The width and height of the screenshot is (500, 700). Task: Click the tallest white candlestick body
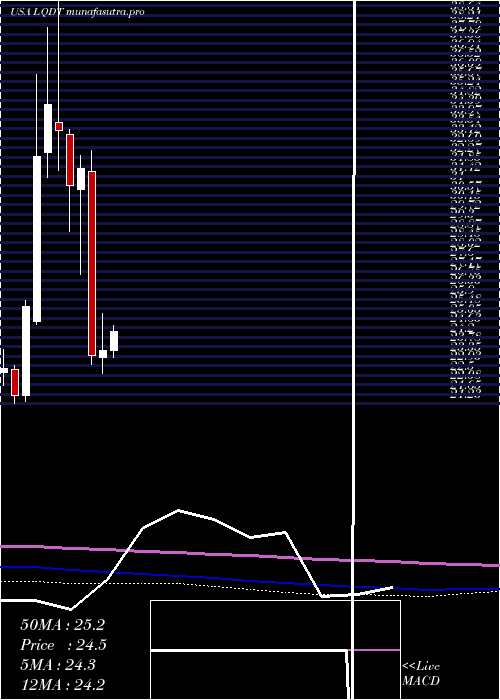click(37, 239)
